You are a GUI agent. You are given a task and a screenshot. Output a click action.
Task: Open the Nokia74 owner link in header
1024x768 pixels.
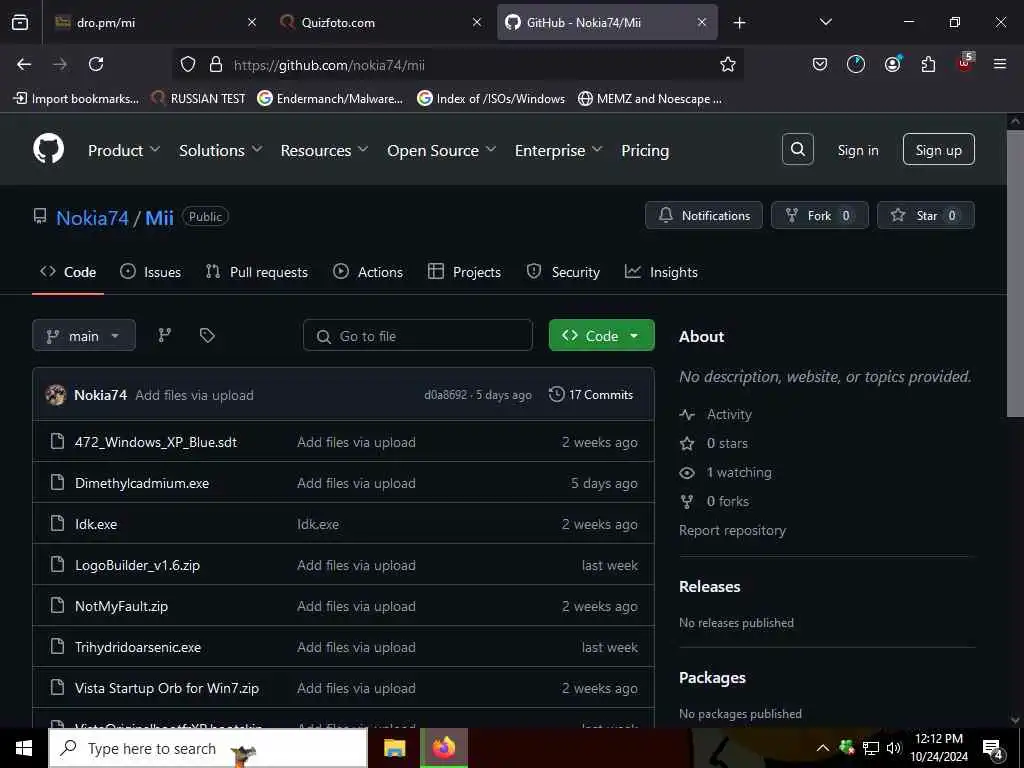pyautogui.click(x=92, y=217)
